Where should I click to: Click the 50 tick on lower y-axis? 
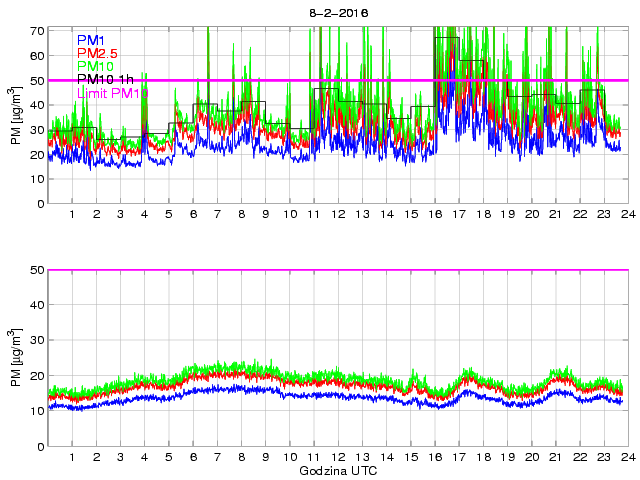(36, 270)
